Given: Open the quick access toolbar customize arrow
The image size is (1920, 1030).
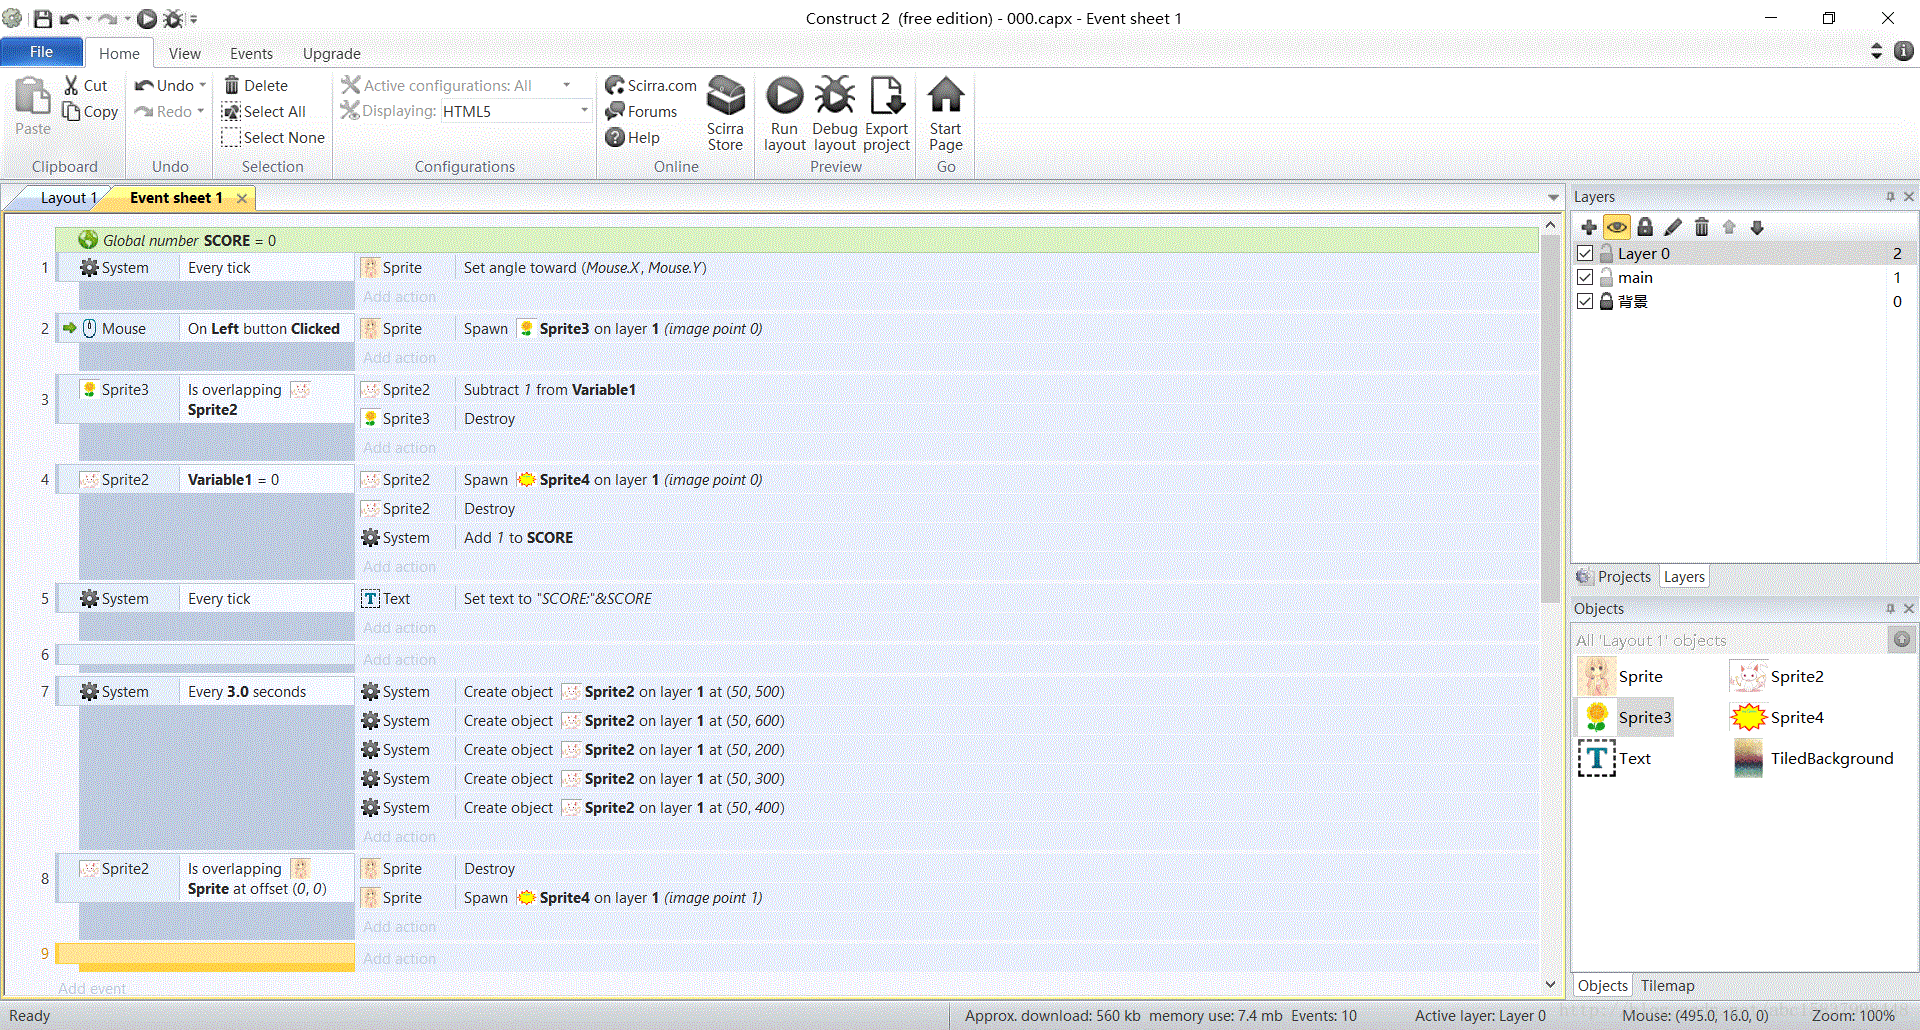Looking at the screenshot, I should (194, 18).
